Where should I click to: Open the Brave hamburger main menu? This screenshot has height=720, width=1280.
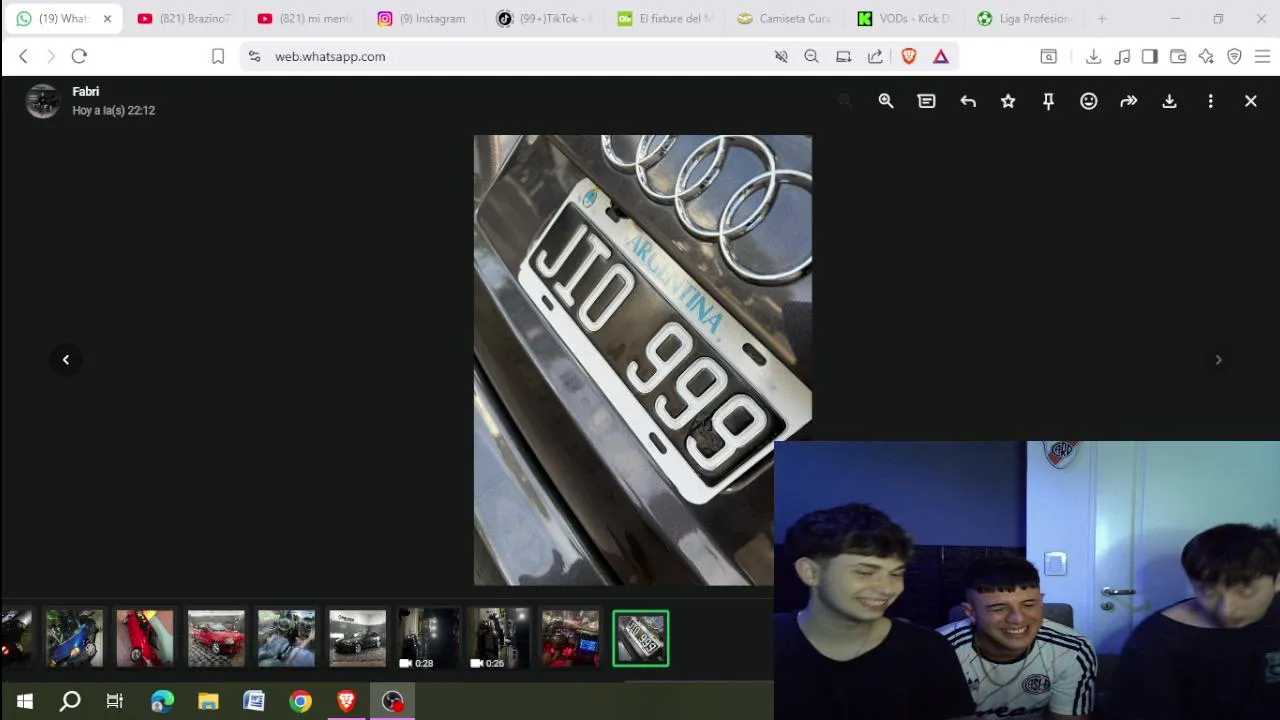coord(1262,57)
